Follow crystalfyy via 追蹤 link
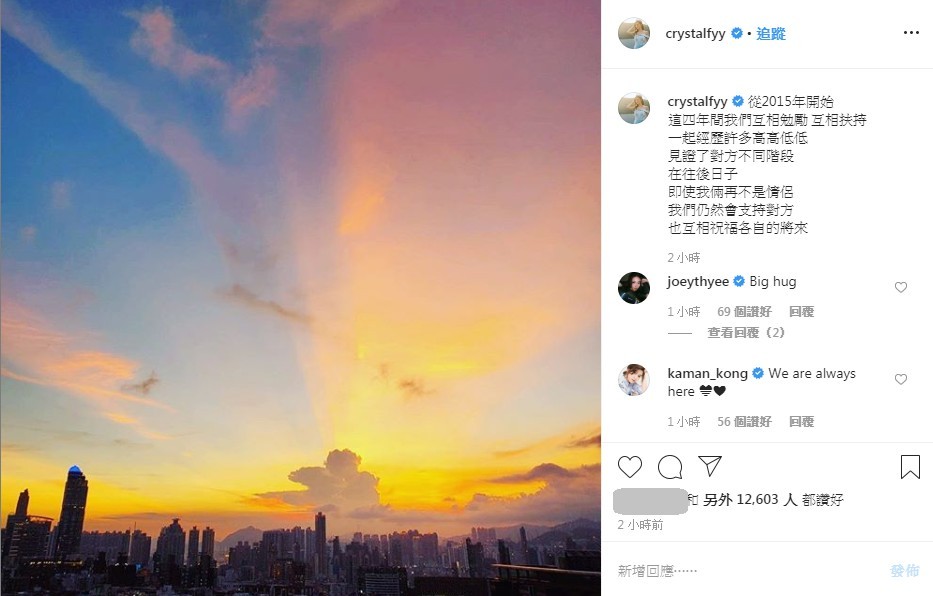 coord(771,34)
